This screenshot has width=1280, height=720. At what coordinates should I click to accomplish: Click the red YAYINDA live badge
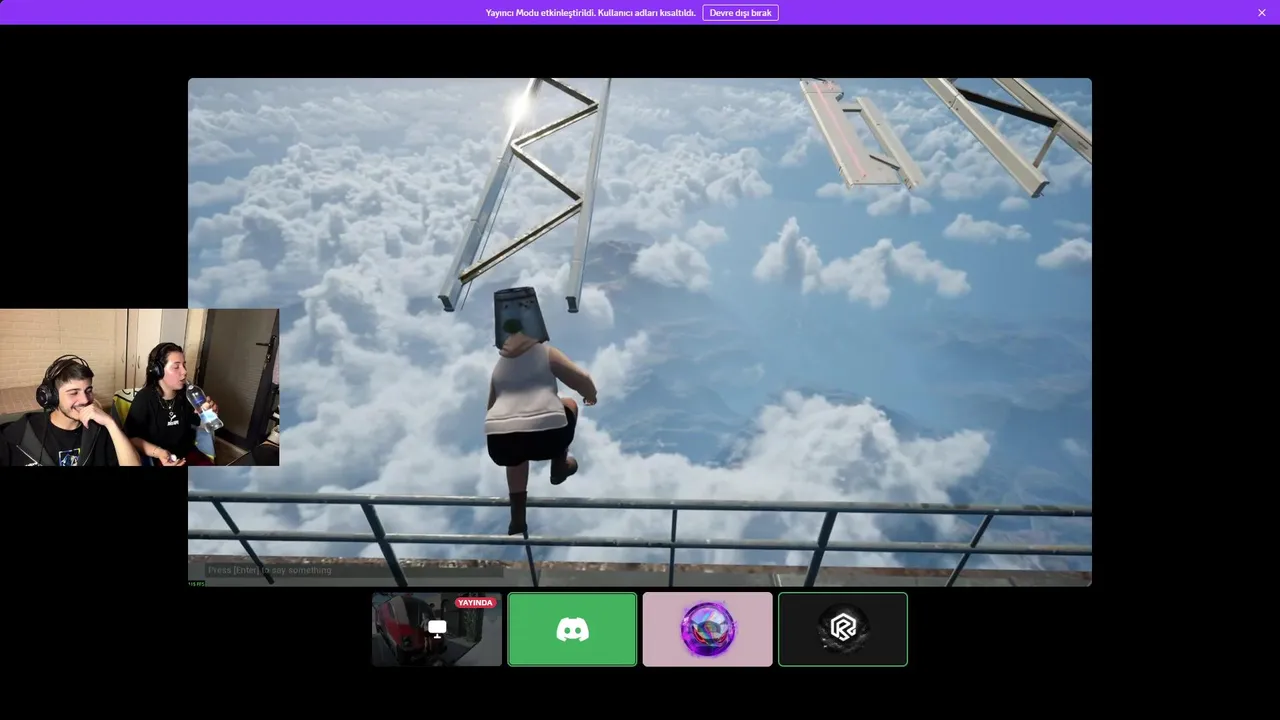[475, 603]
